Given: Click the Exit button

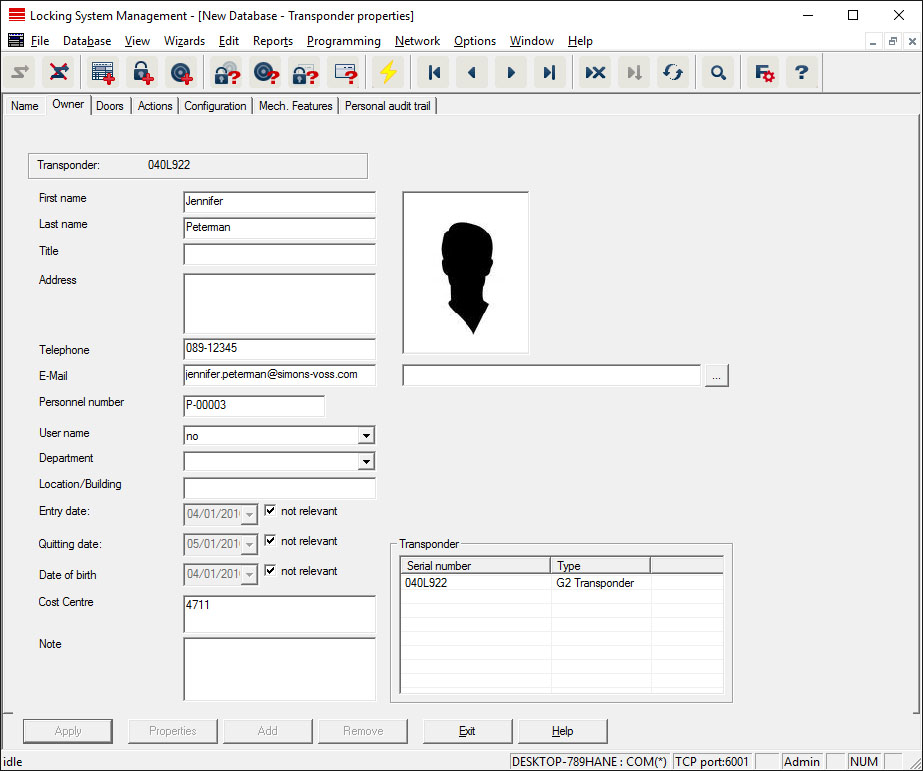Looking at the screenshot, I should 467,731.
